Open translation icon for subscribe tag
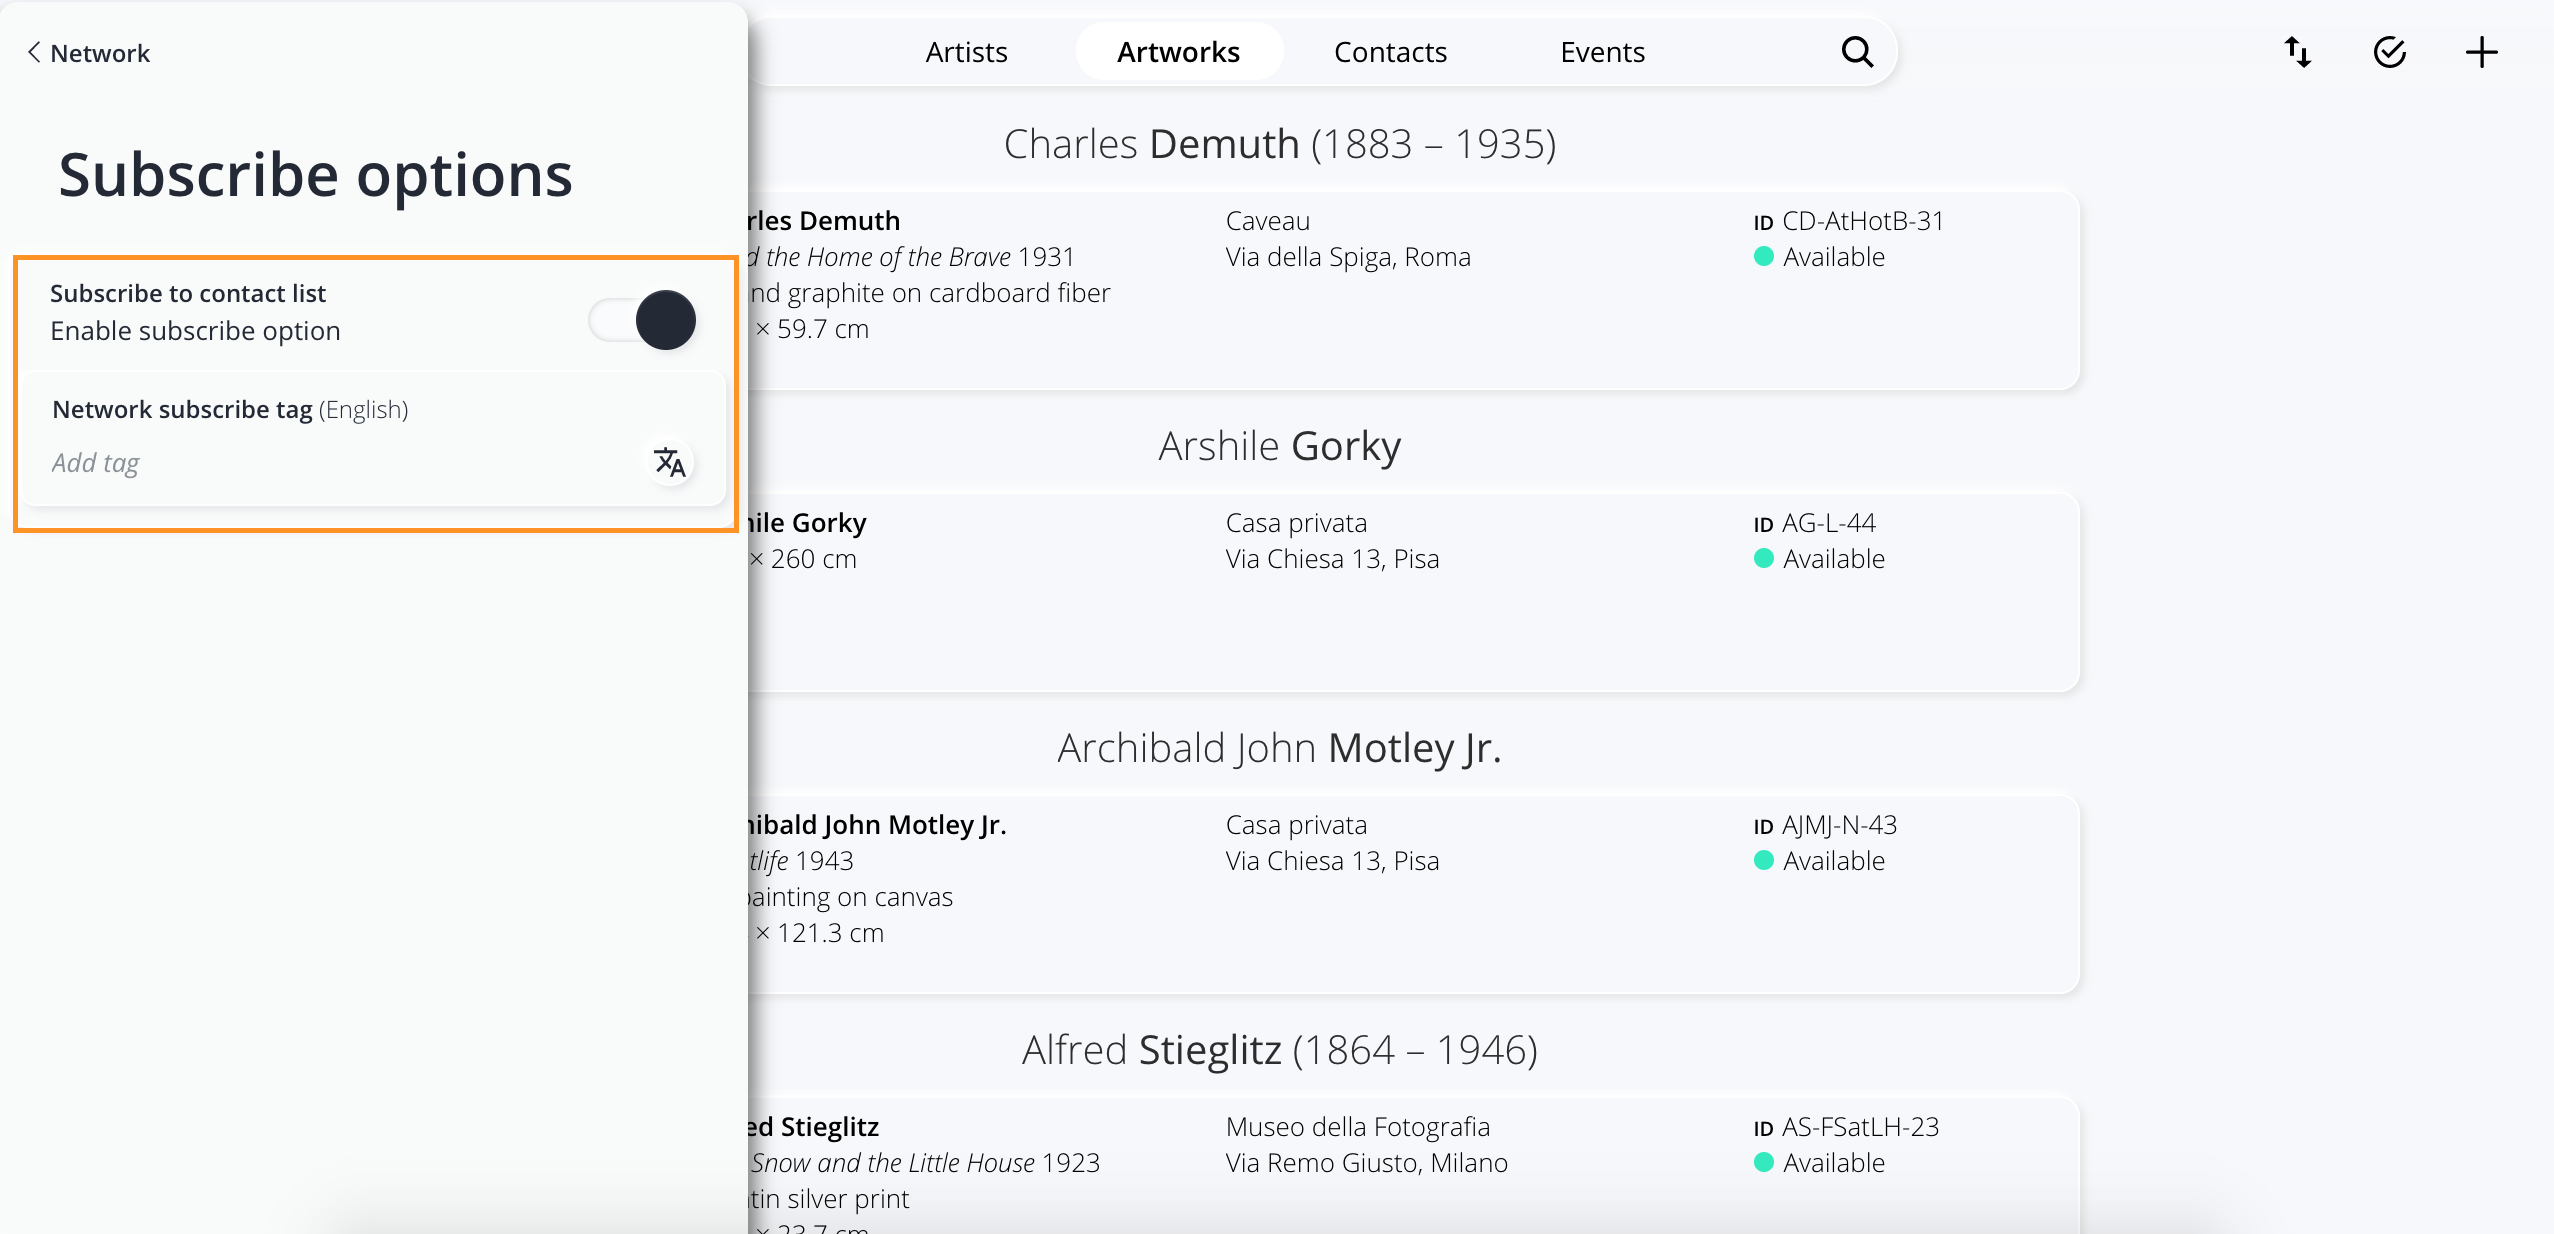Viewport: 2554px width, 1234px height. click(669, 462)
